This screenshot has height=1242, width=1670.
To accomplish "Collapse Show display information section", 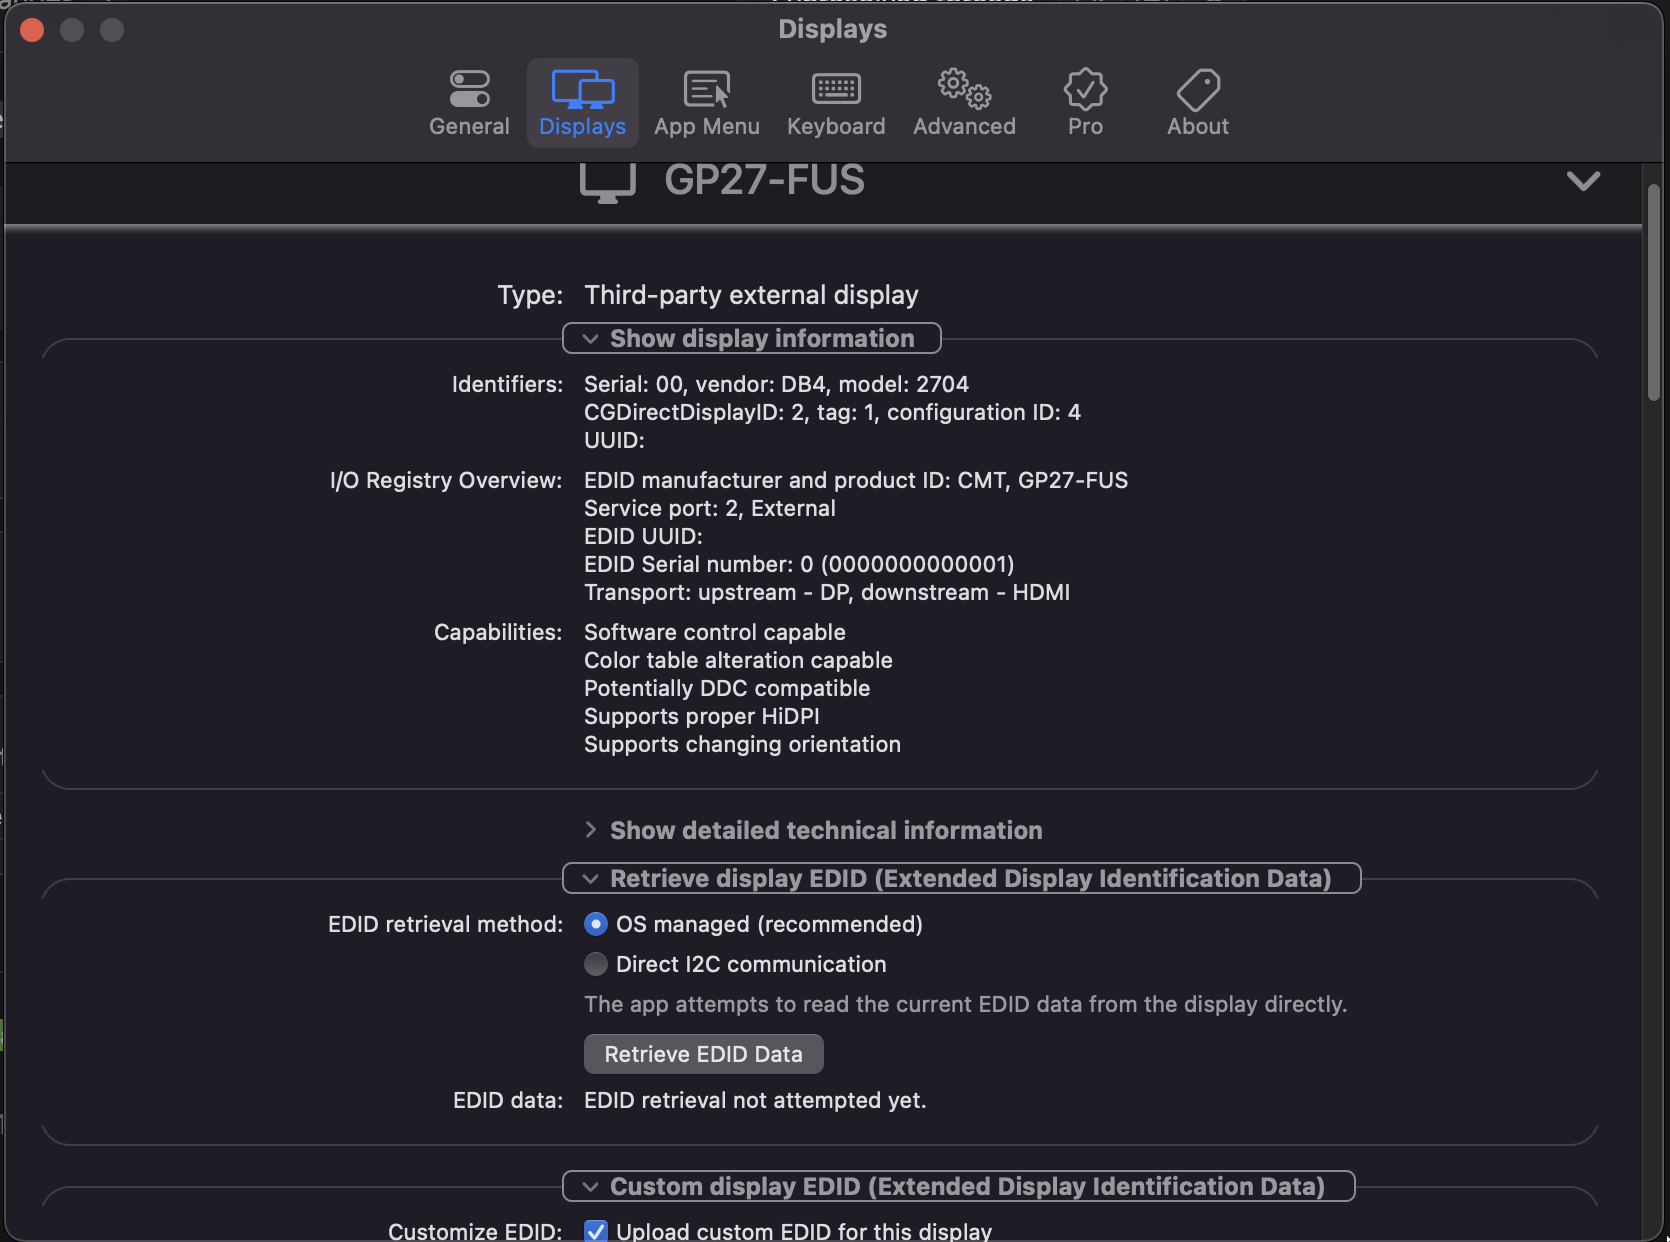I will pos(590,339).
